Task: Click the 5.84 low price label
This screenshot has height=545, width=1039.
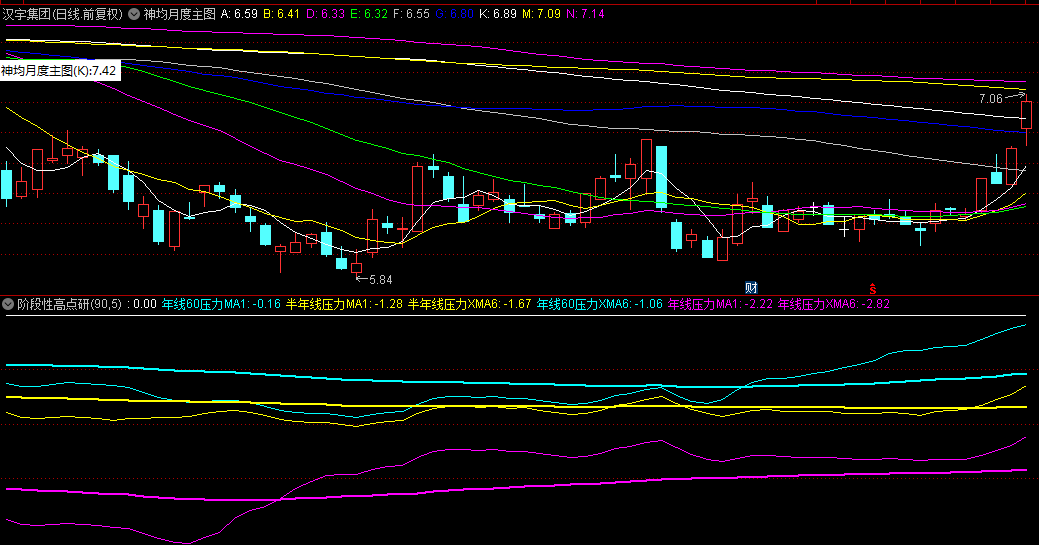Action: point(380,280)
